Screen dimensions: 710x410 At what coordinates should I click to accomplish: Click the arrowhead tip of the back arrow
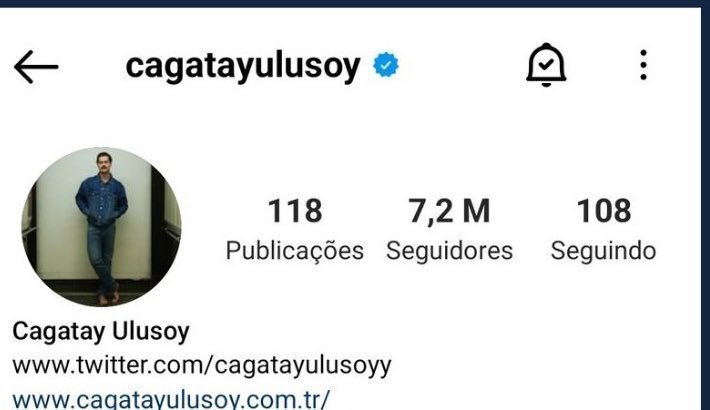point(18,67)
